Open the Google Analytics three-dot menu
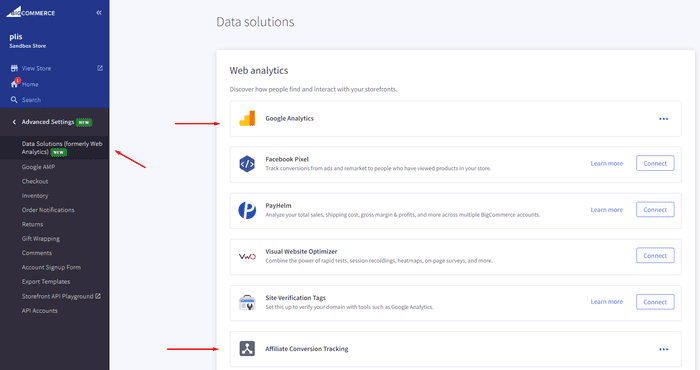The image size is (700, 370). click(x=664, y=119)
